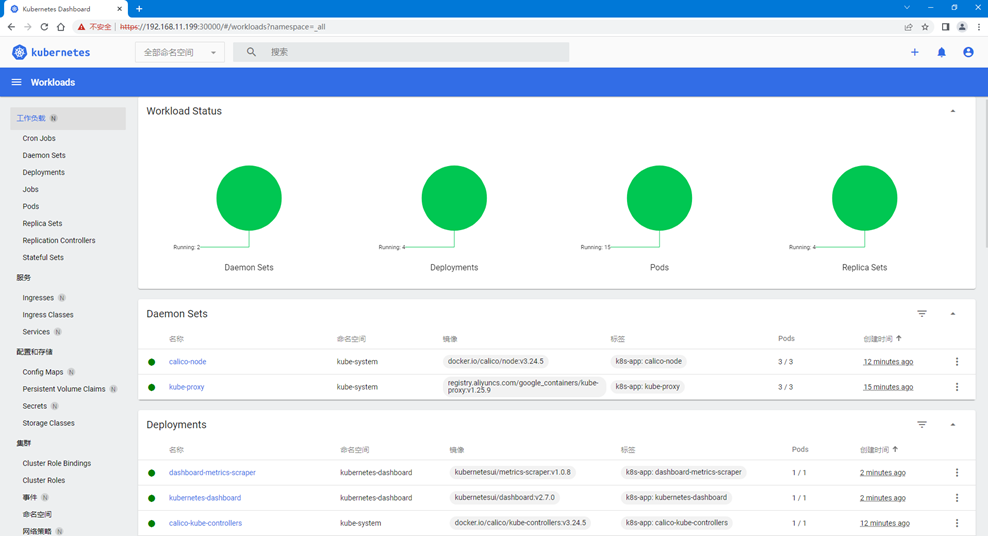Open Persistent Volume Claims in the sidebar
The image size is (988, 536).
tap(64, 389)
